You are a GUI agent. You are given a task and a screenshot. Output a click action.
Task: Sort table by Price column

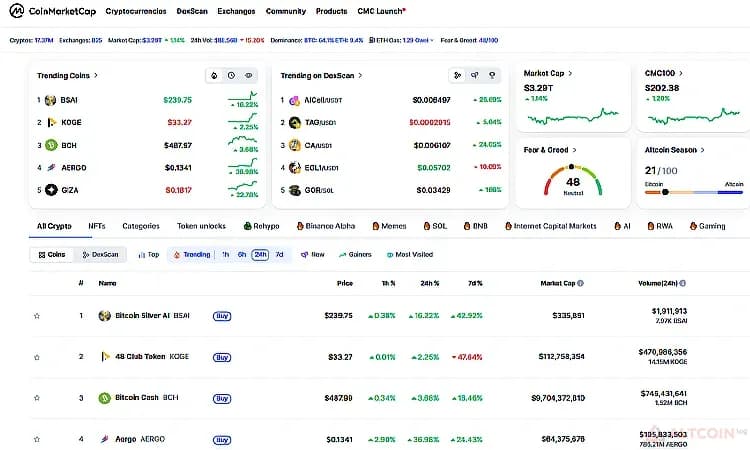[x=344, y=284]
